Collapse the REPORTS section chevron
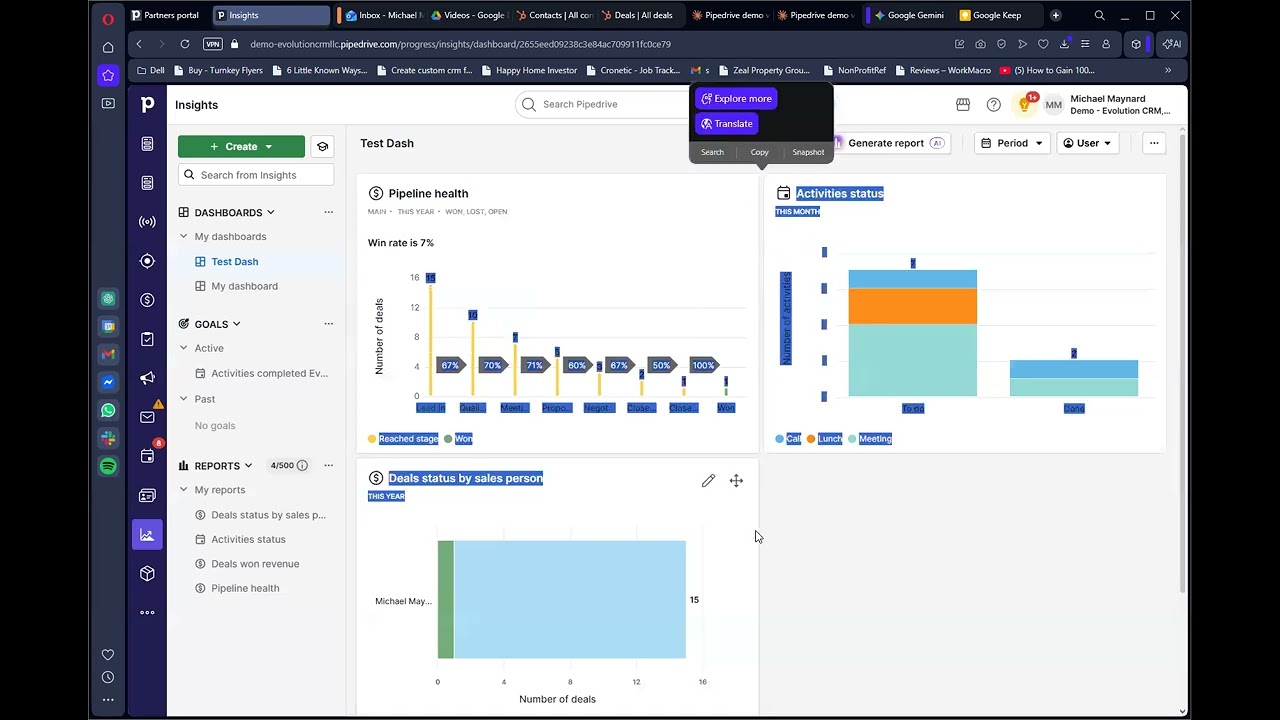The height and width of the screenshot is (720, 1280). point(248,466)
